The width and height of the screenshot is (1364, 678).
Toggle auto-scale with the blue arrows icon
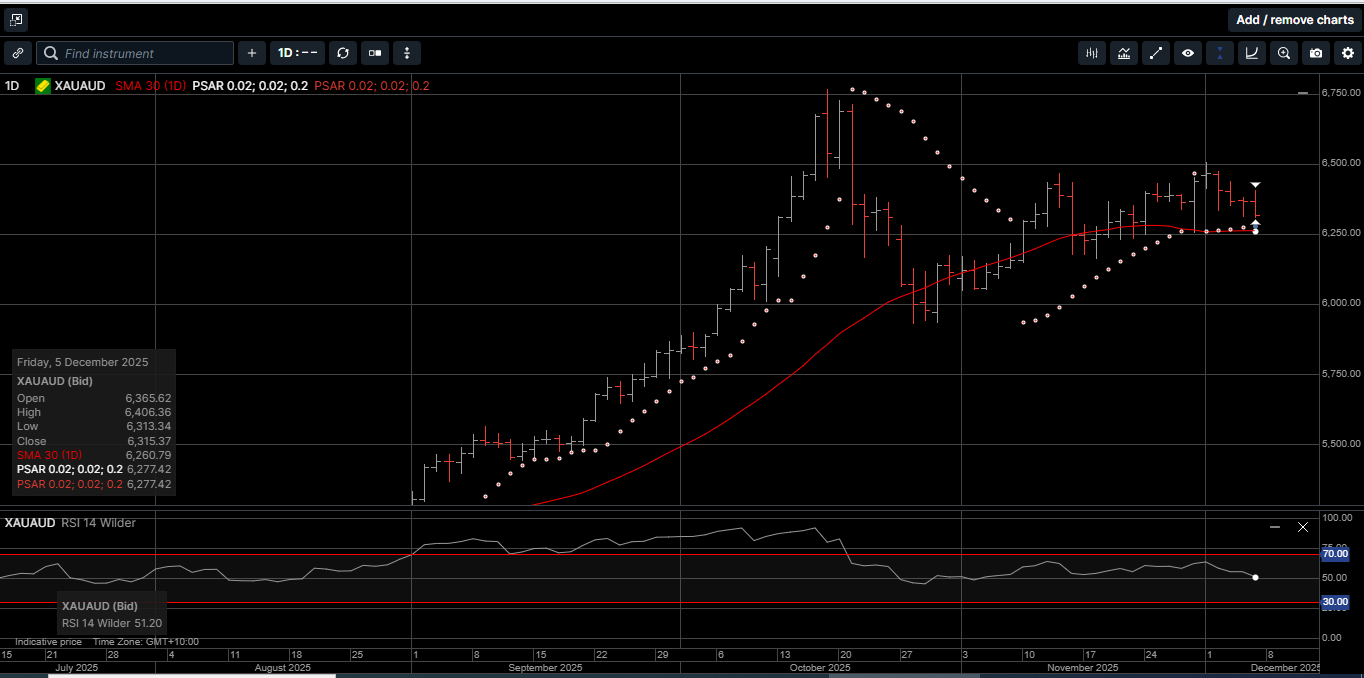pyautogui.click(x=1219, y=53)
